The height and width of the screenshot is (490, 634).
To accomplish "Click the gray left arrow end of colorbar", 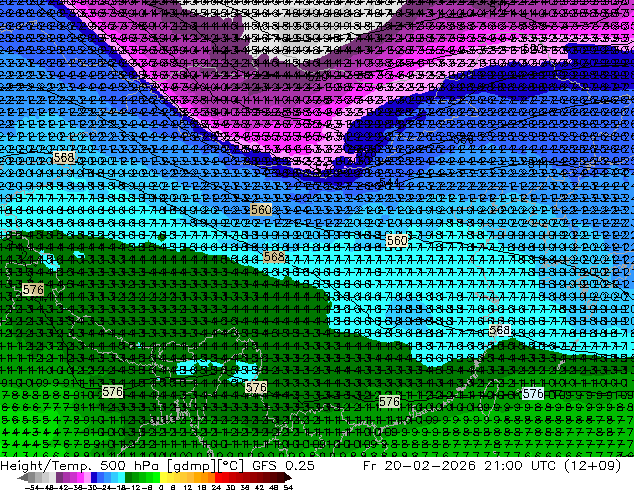I will click(x=22, y=477).
